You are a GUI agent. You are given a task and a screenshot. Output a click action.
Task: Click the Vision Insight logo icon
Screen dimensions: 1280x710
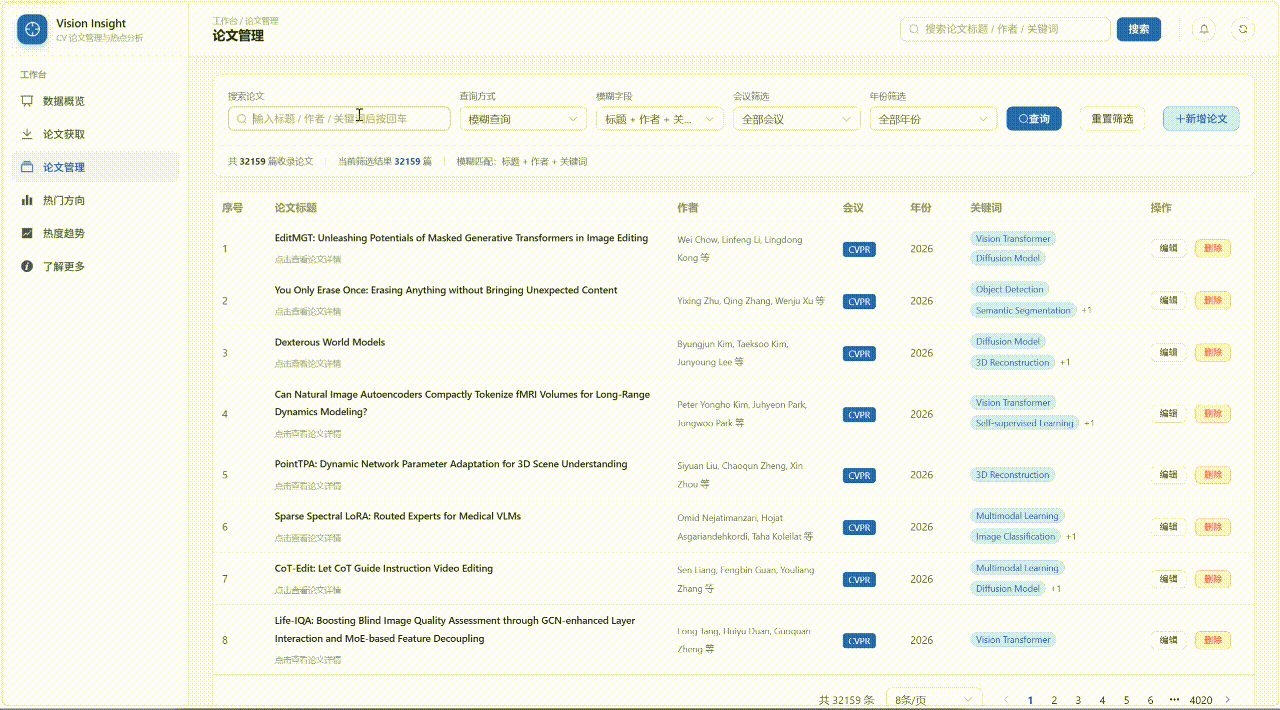(32, 30)
